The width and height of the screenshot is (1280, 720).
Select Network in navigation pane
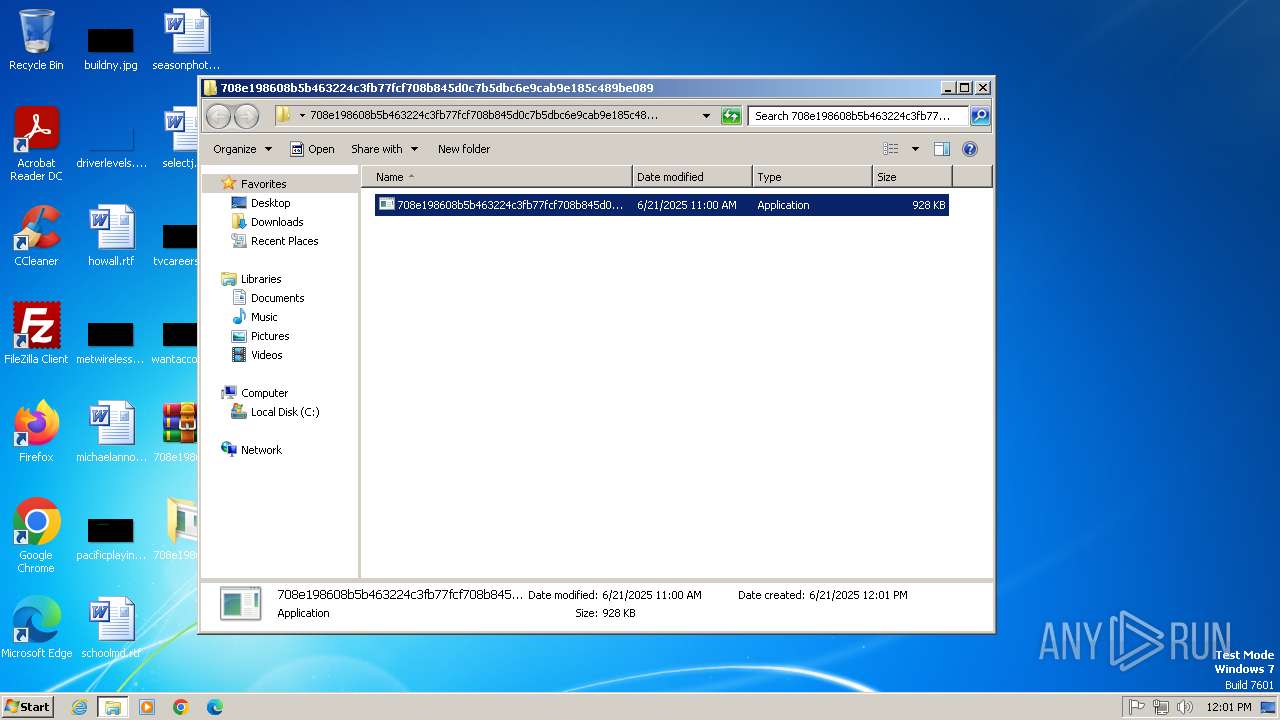pos(261,450)
